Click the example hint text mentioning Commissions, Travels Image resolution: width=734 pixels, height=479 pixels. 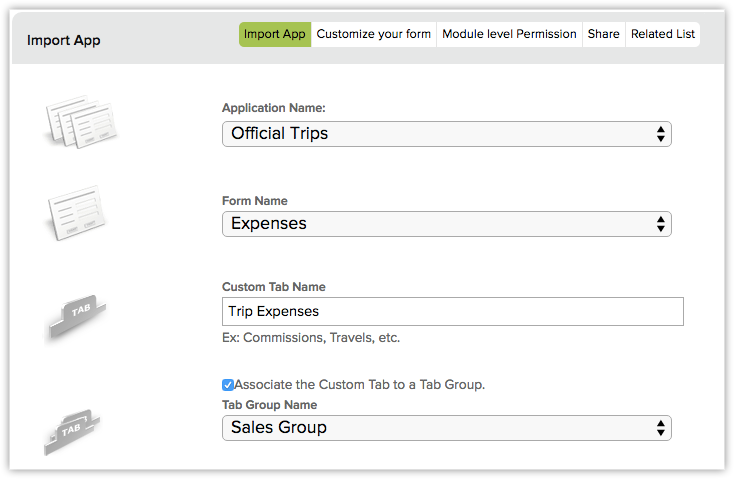point(311,338)
